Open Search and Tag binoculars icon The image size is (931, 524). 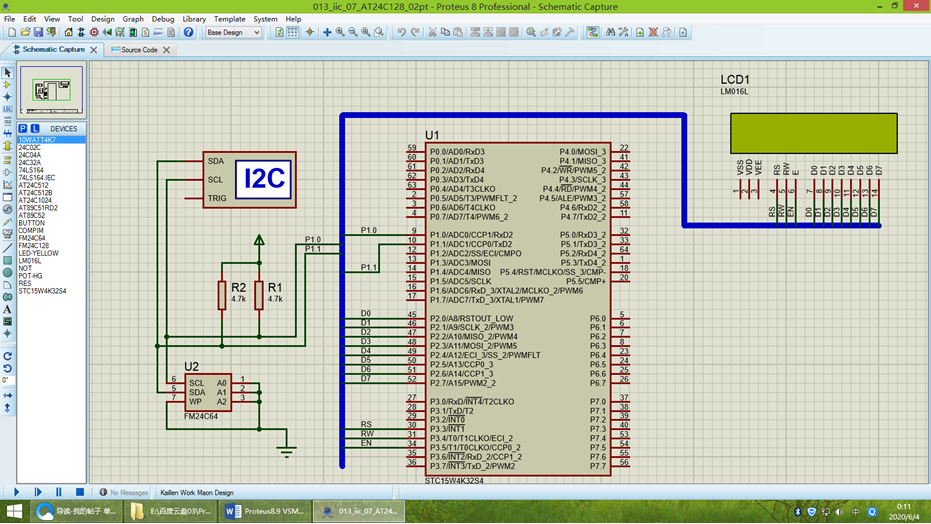click(610, 32)
